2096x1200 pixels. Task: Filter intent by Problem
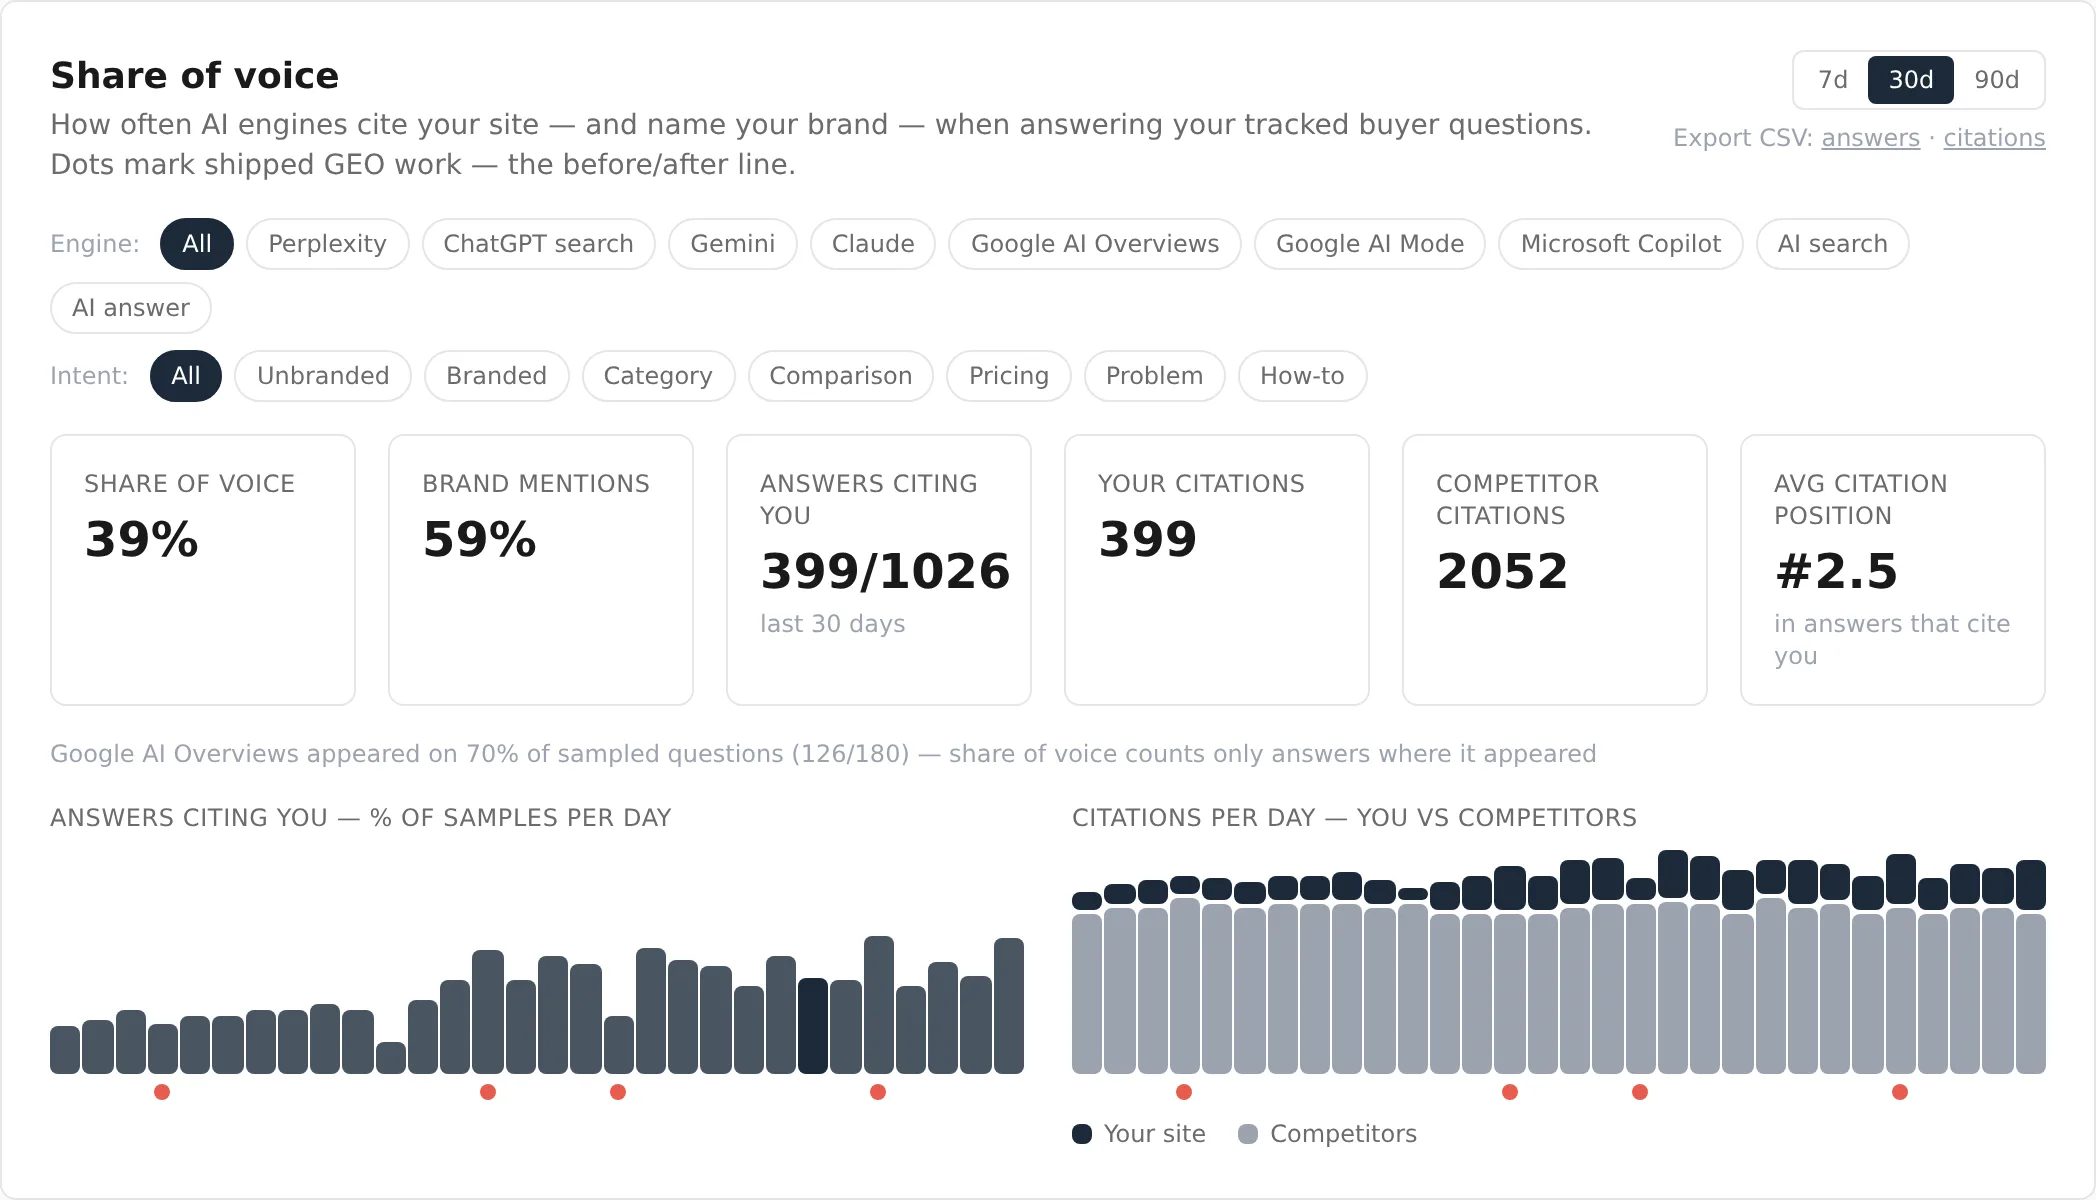coord(1154,376)
